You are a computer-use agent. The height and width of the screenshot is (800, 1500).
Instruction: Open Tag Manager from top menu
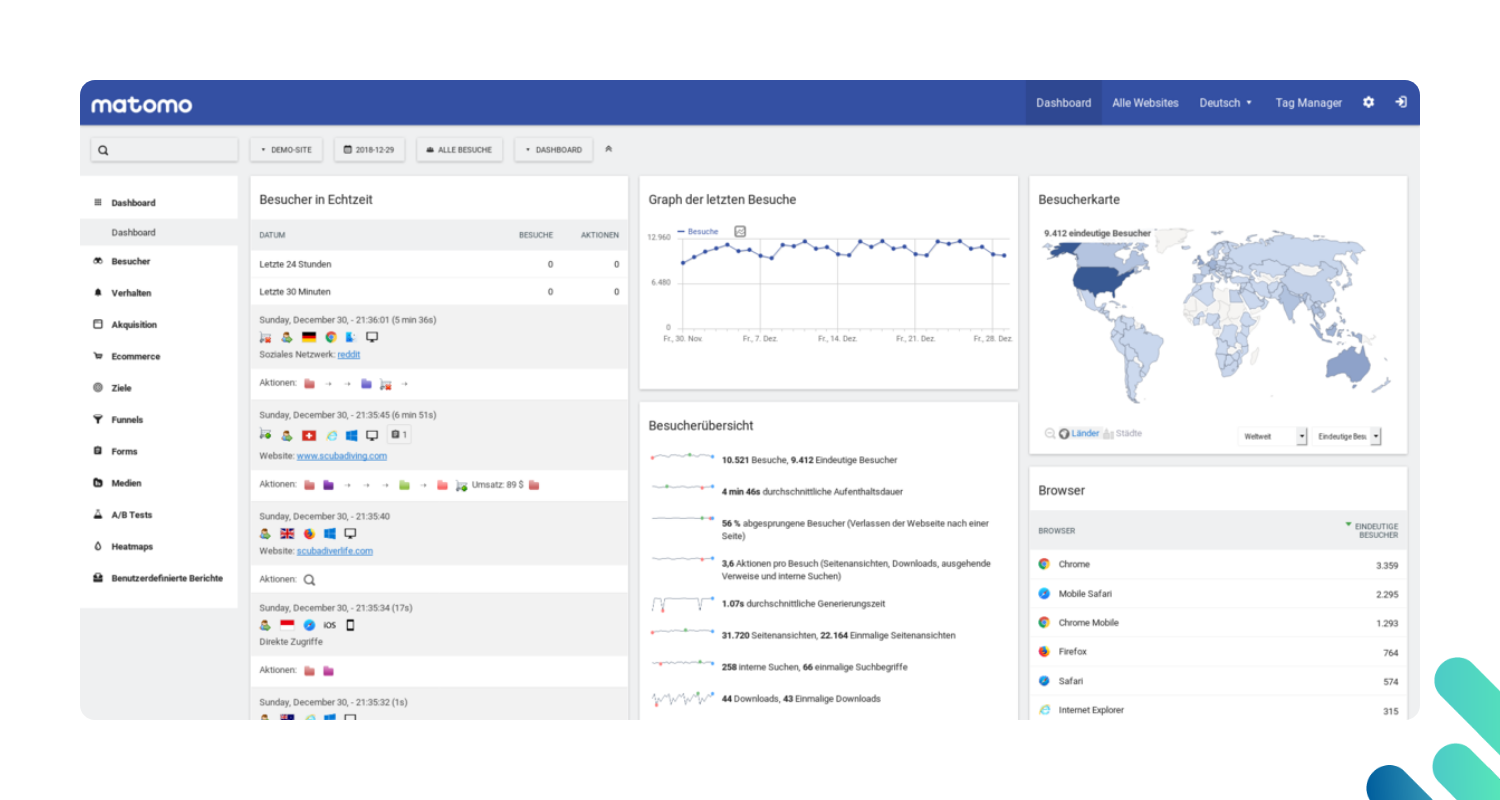pyautogui.click(x=1308, y=103)
